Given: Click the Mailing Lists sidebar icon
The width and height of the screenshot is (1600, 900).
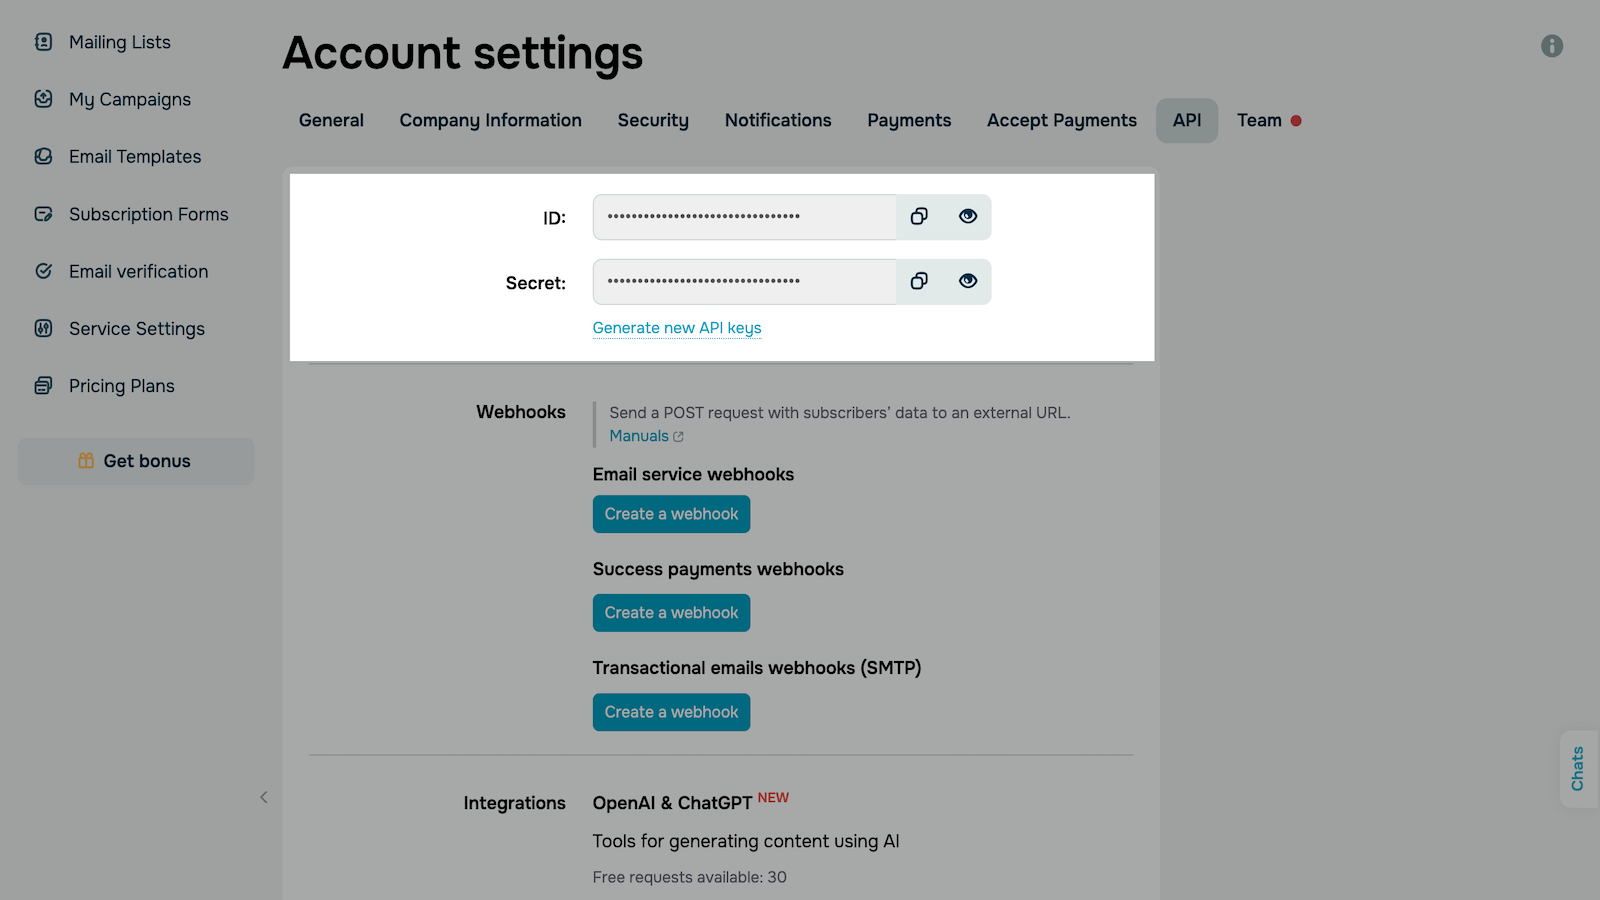Looking at the screenshot, I should tap(43, 42).
